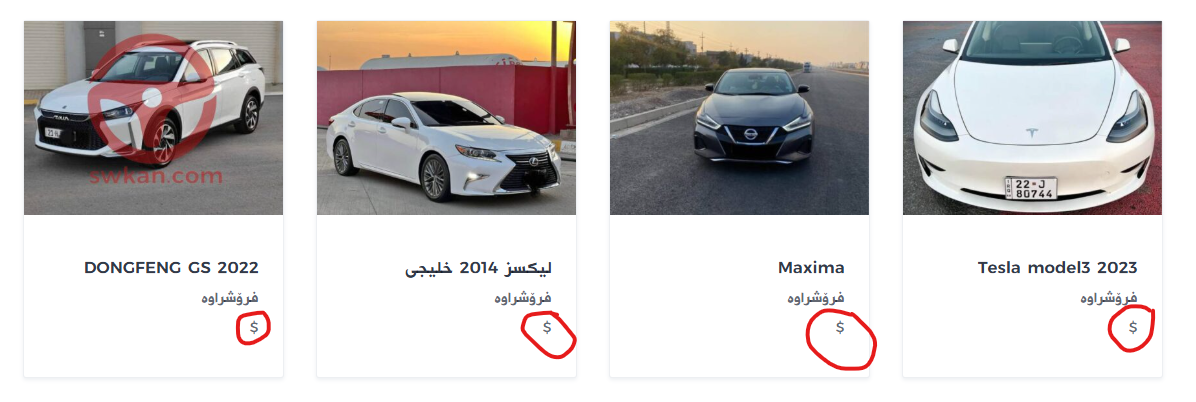This screenshot has height=402, width=1196.
Task: Click فرۆشراوە sold label under DONGFENG GS
Action: point(230,298)
